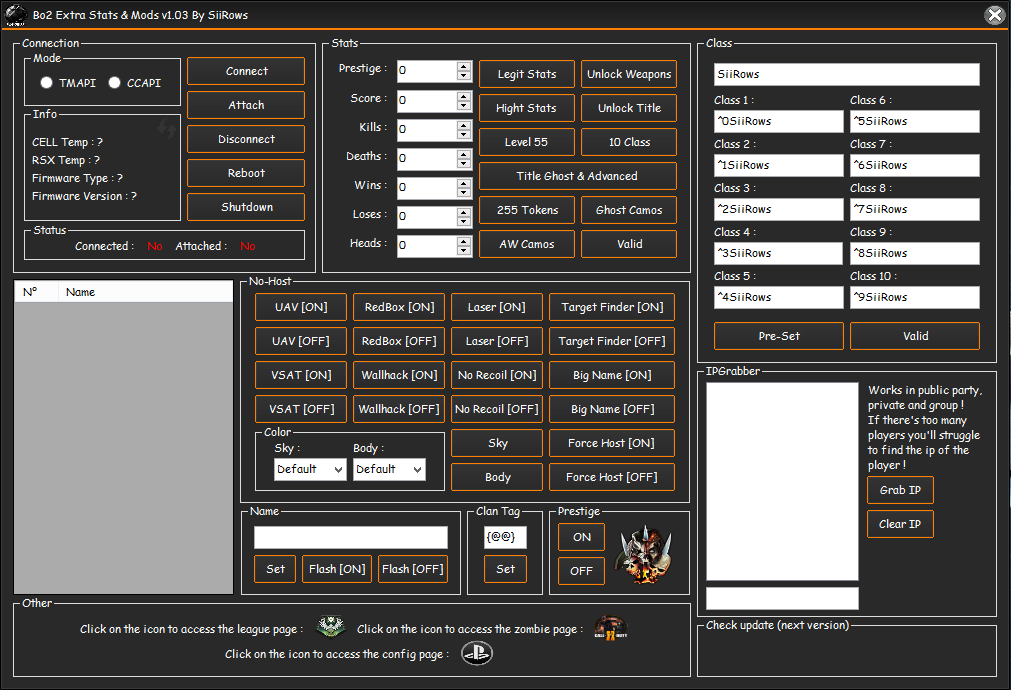Viewport: 1011px width, 690px height.
Task: Select the CCAPI connection mode
Action: pyautogui.click(x=114, y=83)
